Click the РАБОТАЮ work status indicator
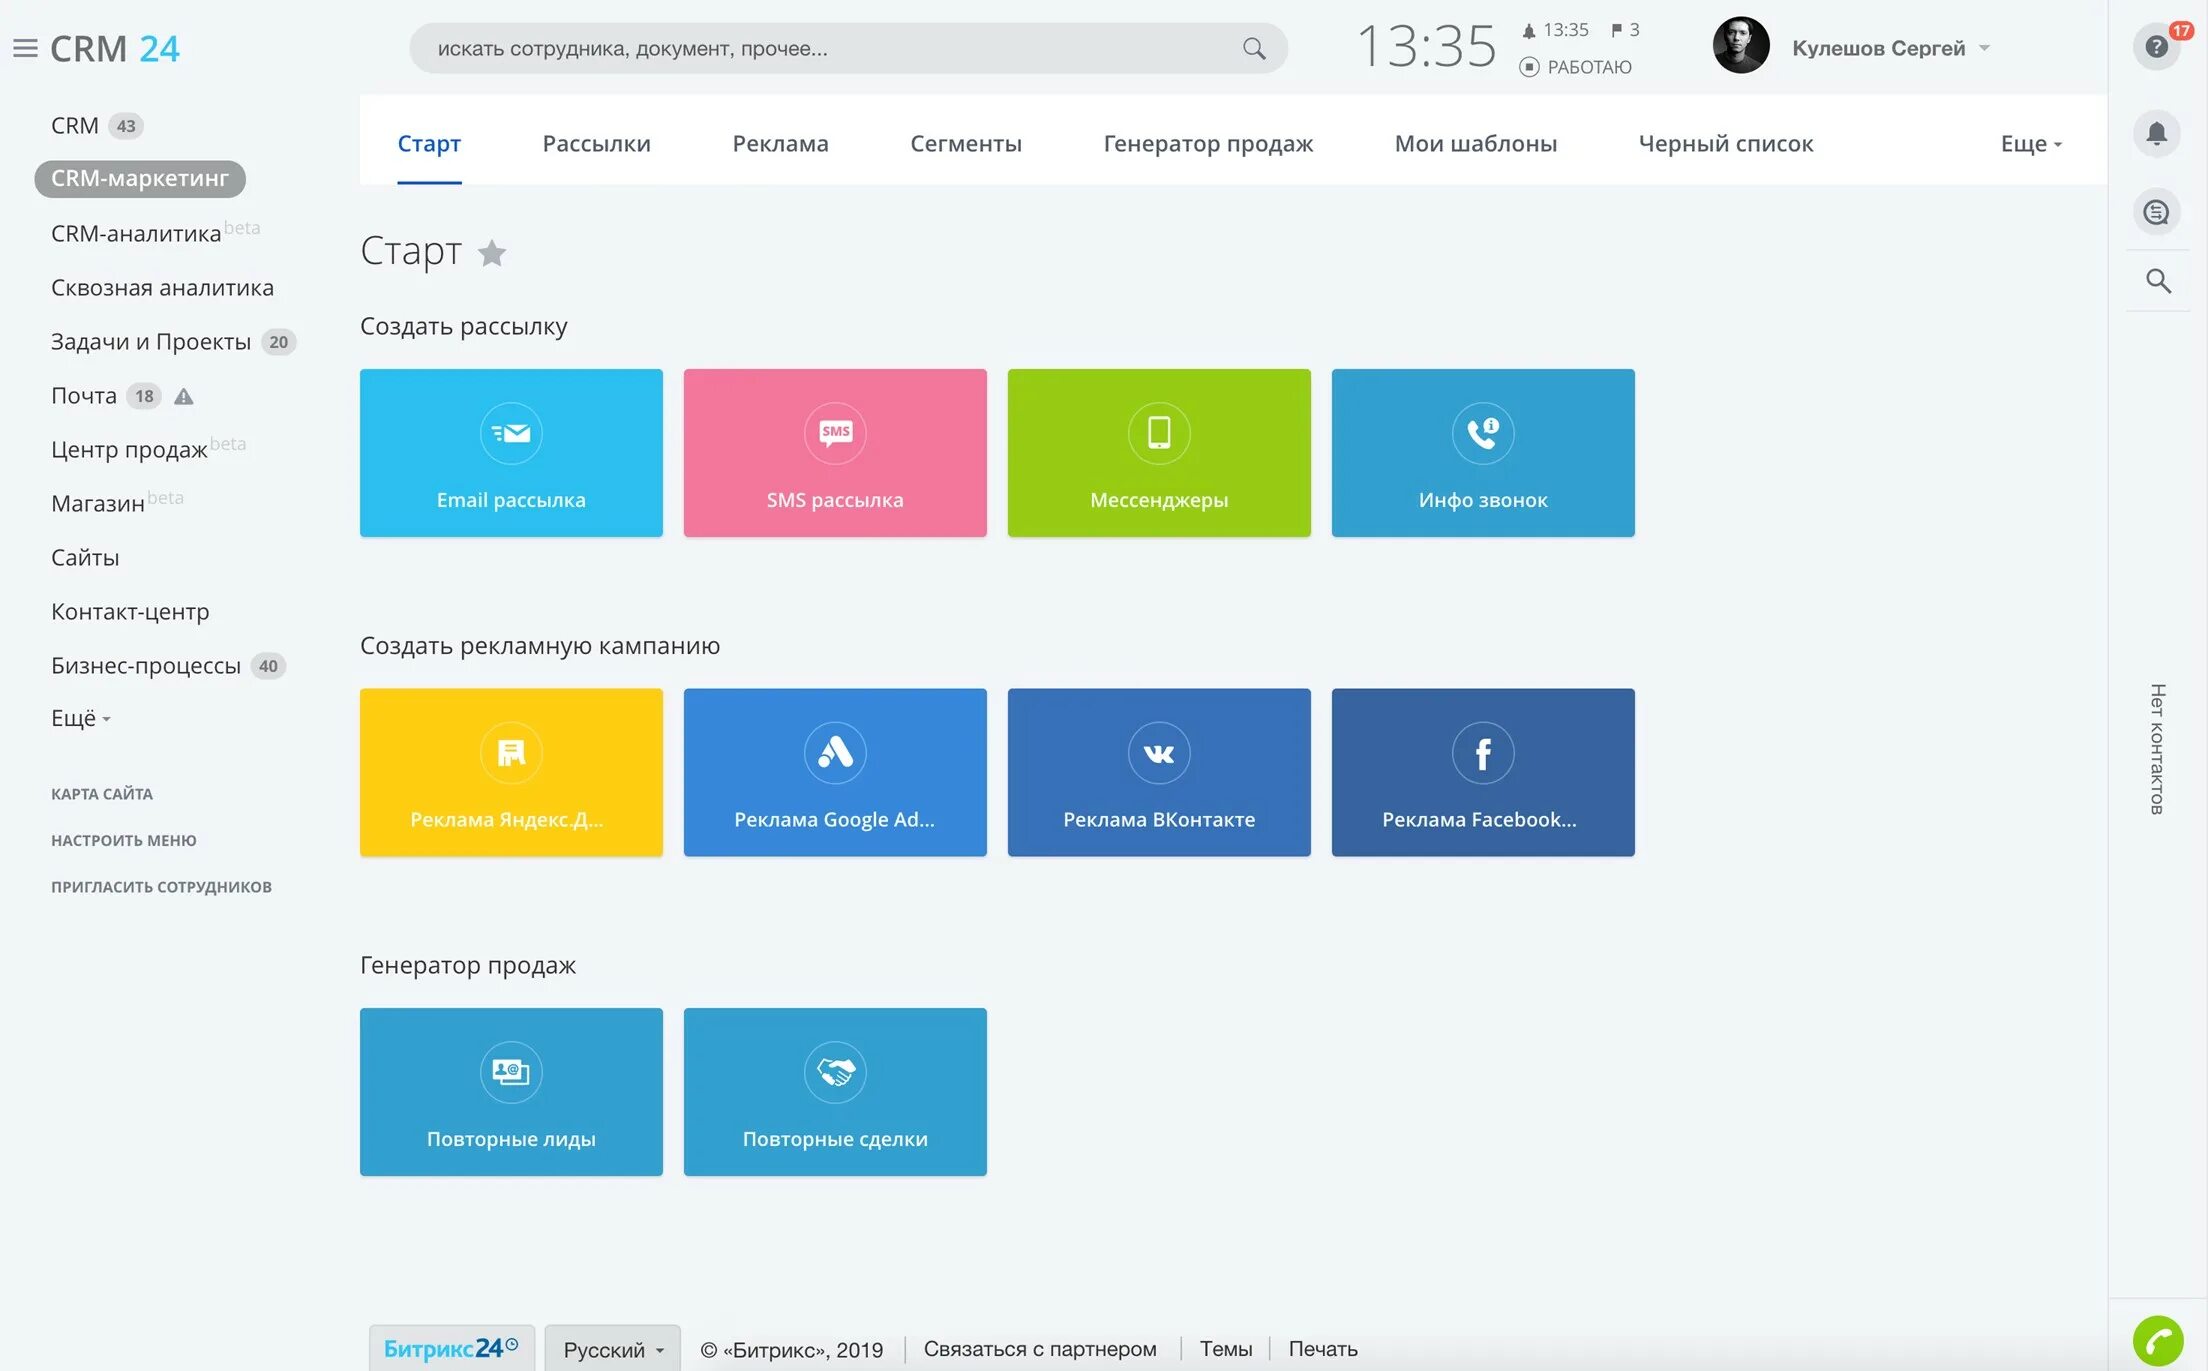This screenshot has height=1371, width=2208. pyautogui.click(x=1578, y=67)
